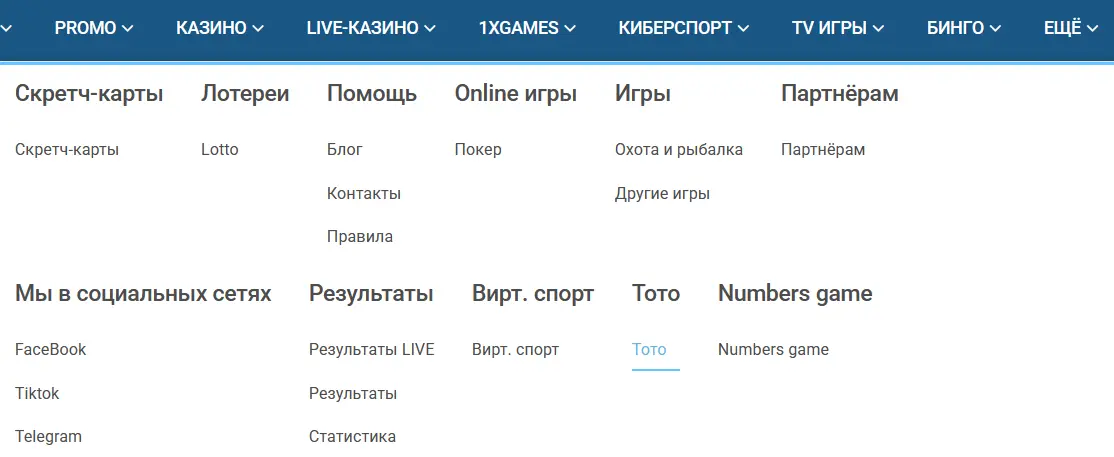1114x457 pixels.
Task: Open the Покер link
Action: 478,150
